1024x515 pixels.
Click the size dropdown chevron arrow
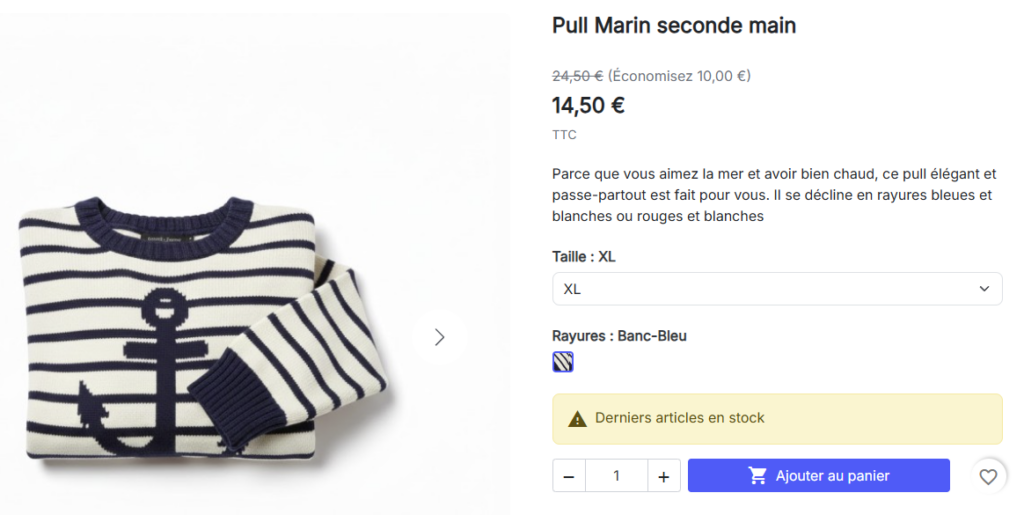click(x=984, y=289)
